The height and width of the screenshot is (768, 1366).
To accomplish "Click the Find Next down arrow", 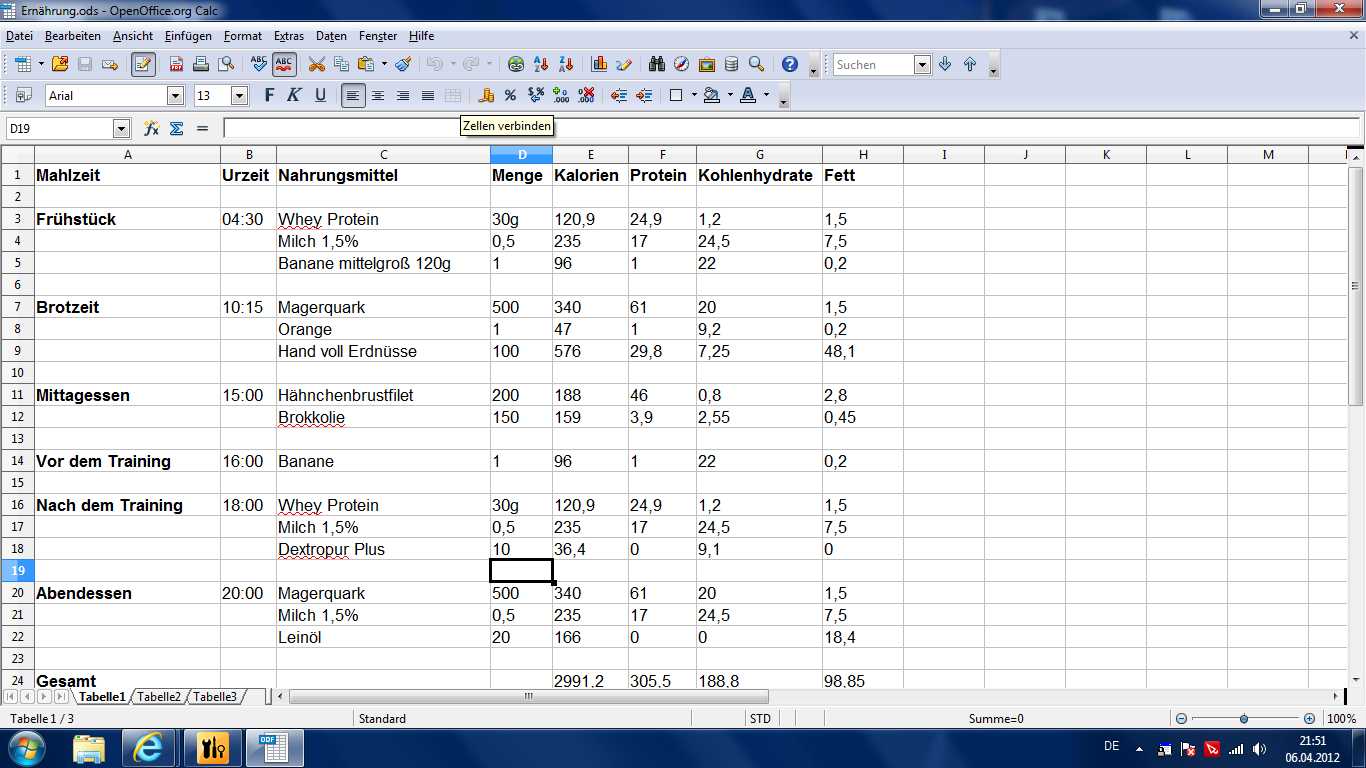I will point(945,64).
